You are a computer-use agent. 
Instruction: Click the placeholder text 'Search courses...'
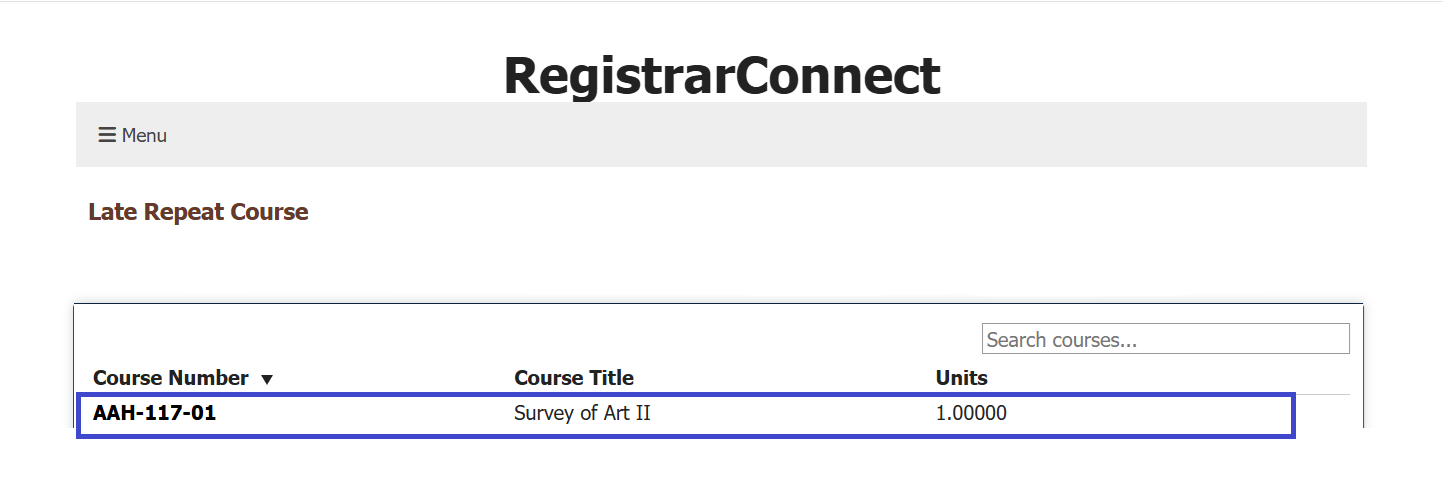point(1062,340)
